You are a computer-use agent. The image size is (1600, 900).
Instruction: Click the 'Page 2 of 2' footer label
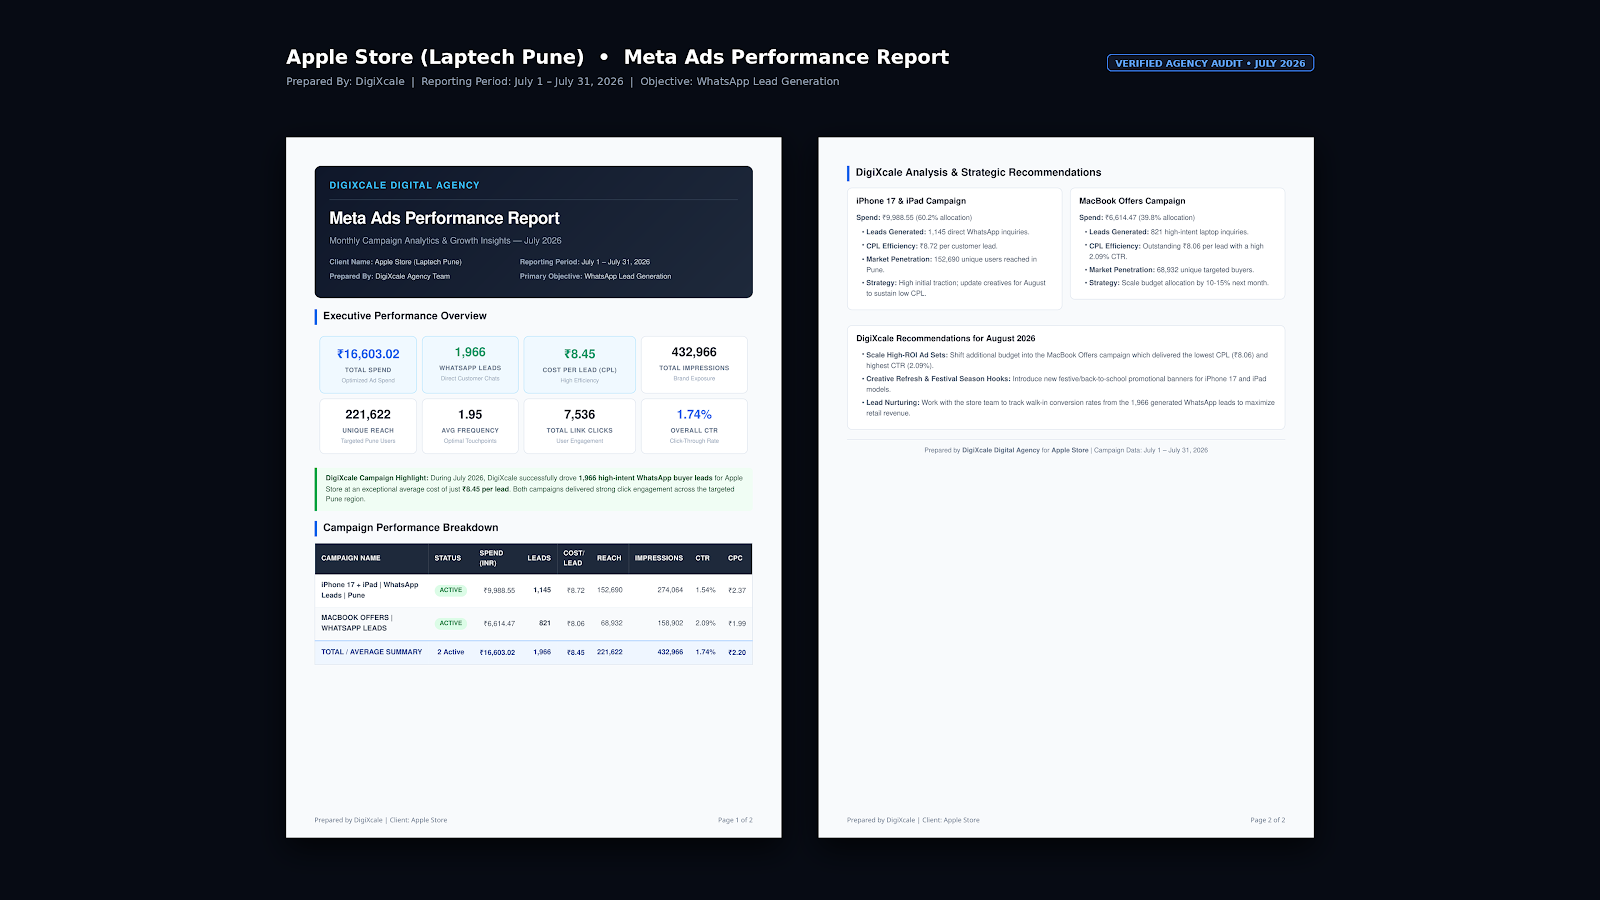pyautogui.click(x=1268, y=820)
